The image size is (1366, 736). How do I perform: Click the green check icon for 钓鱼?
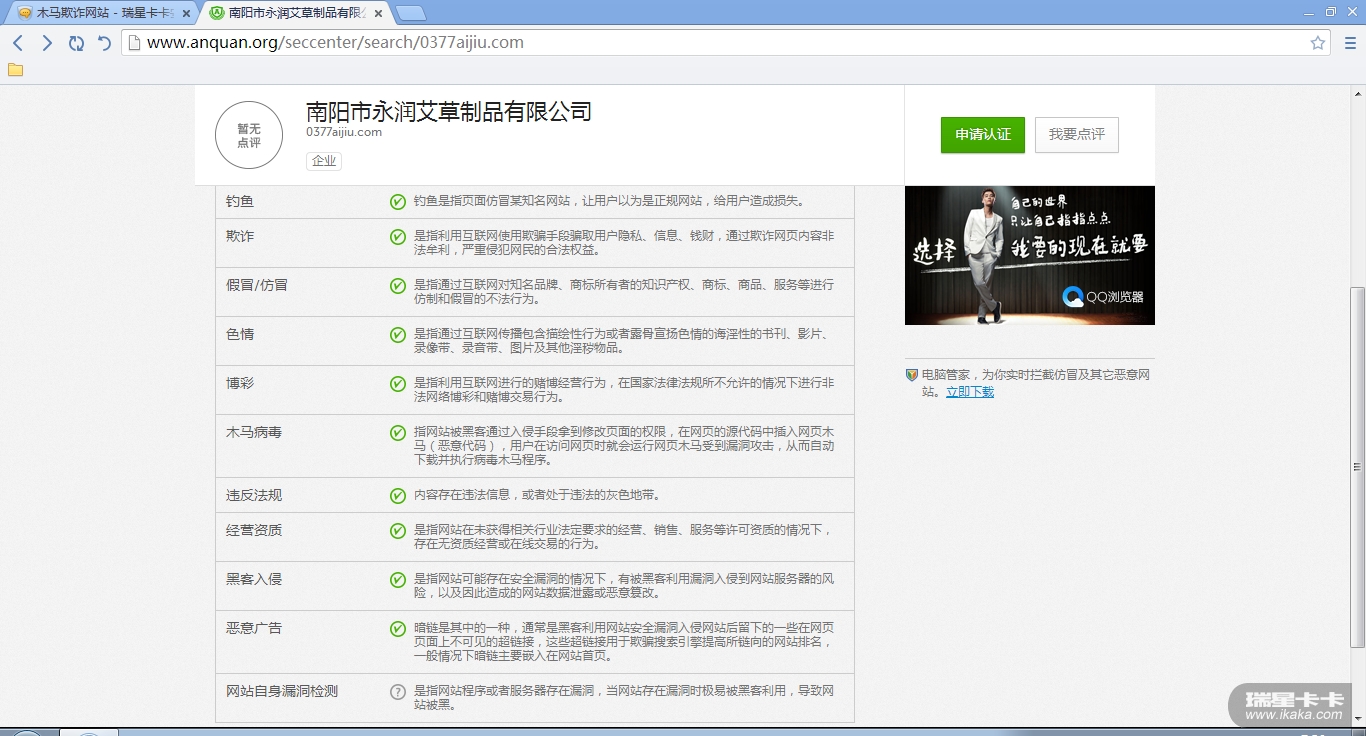(398, 202)
